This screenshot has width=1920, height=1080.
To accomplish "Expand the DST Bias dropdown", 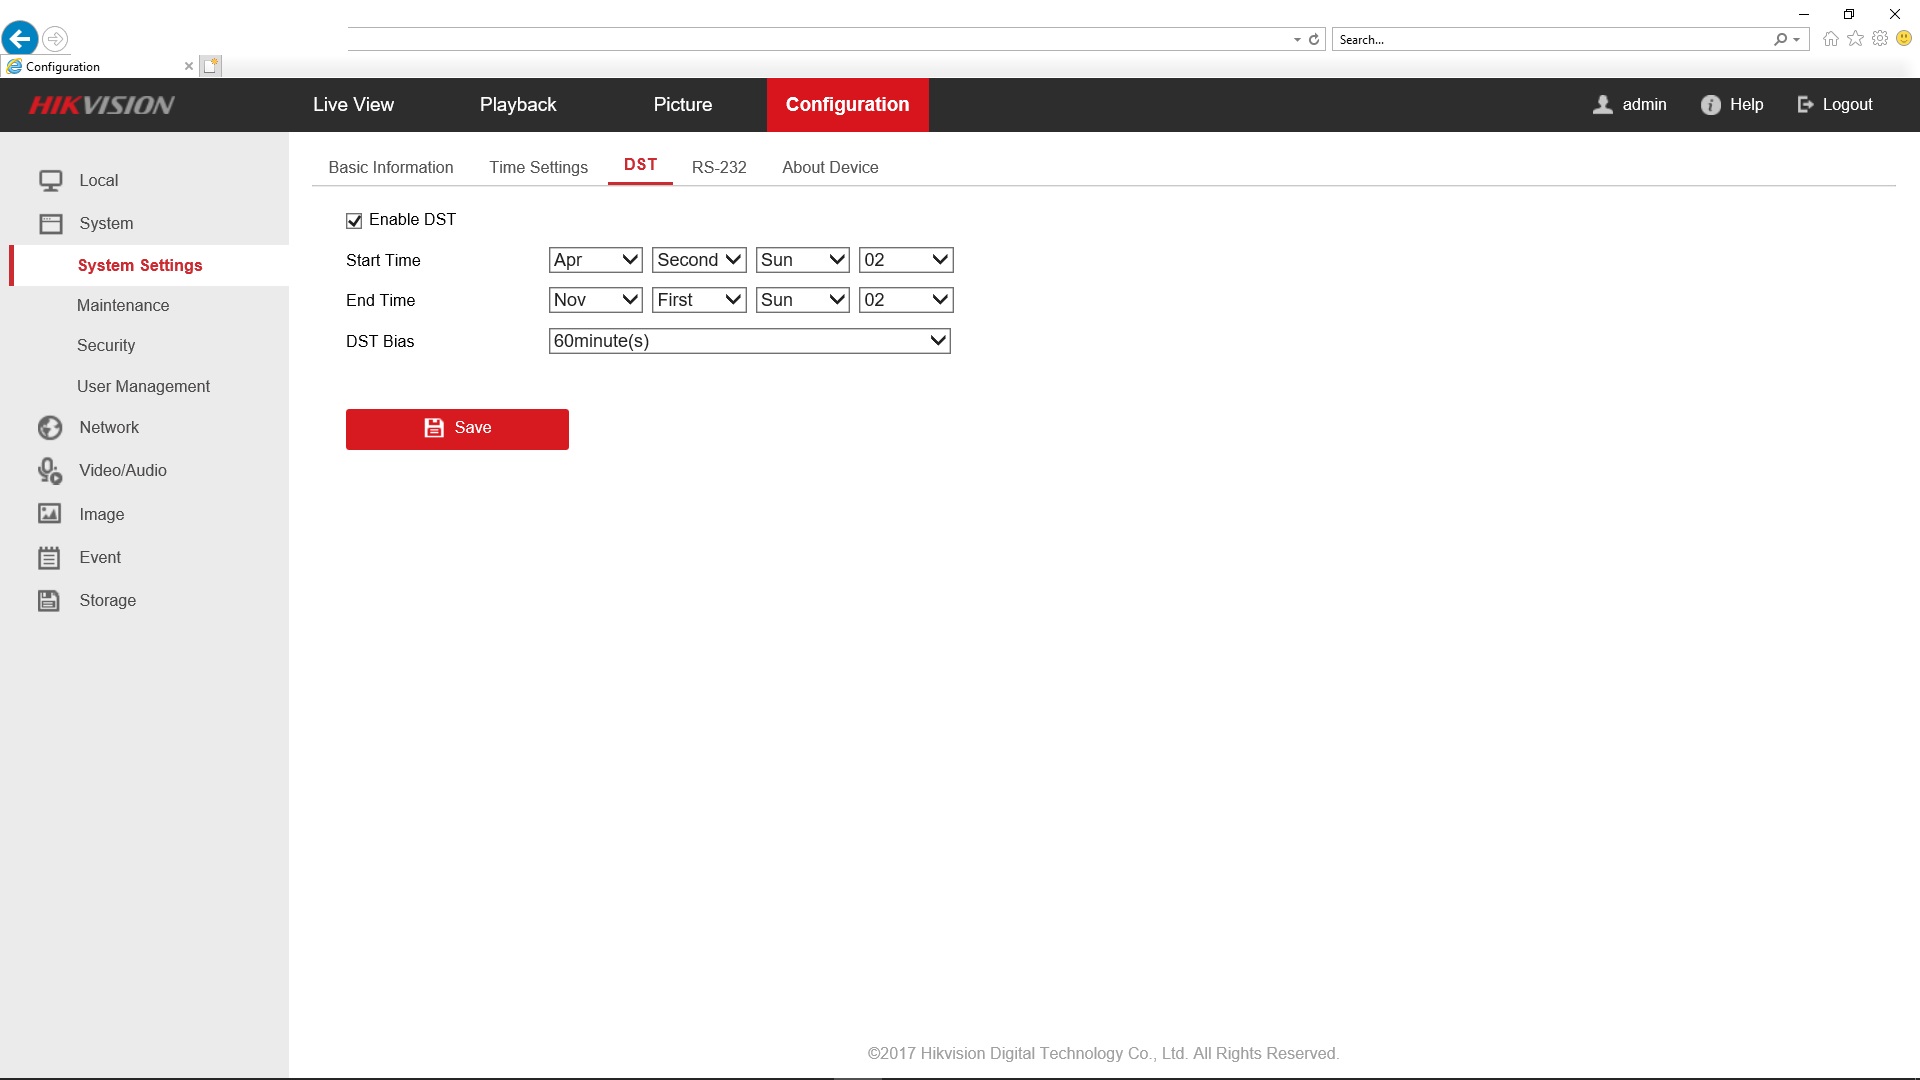I will (749, 341).
